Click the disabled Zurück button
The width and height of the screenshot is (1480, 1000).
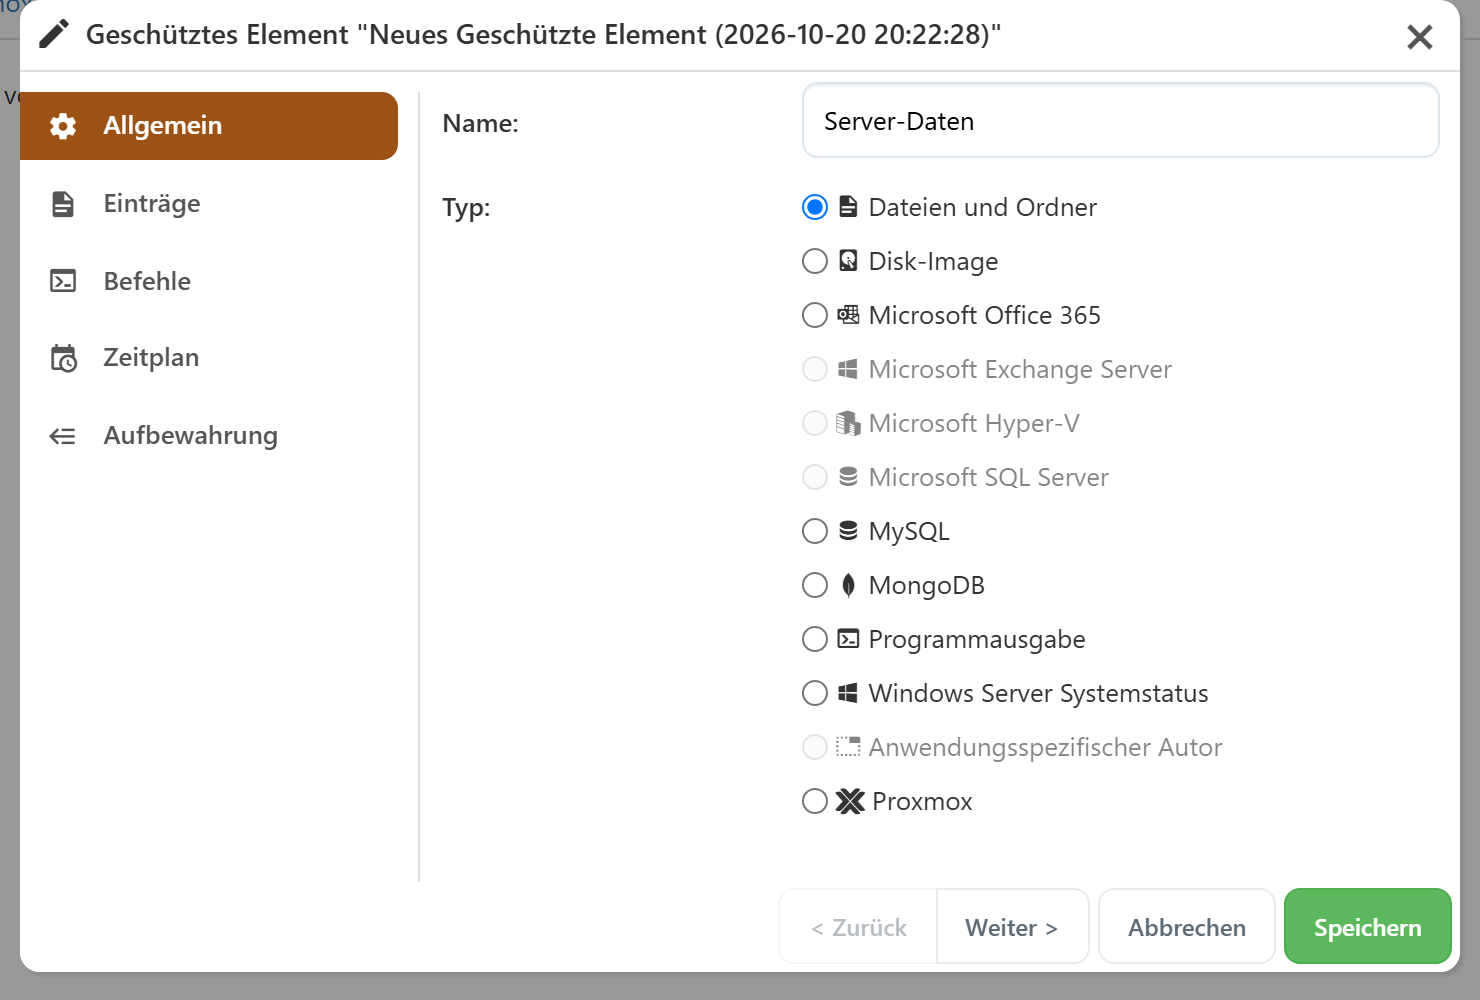tap(859, 927)
